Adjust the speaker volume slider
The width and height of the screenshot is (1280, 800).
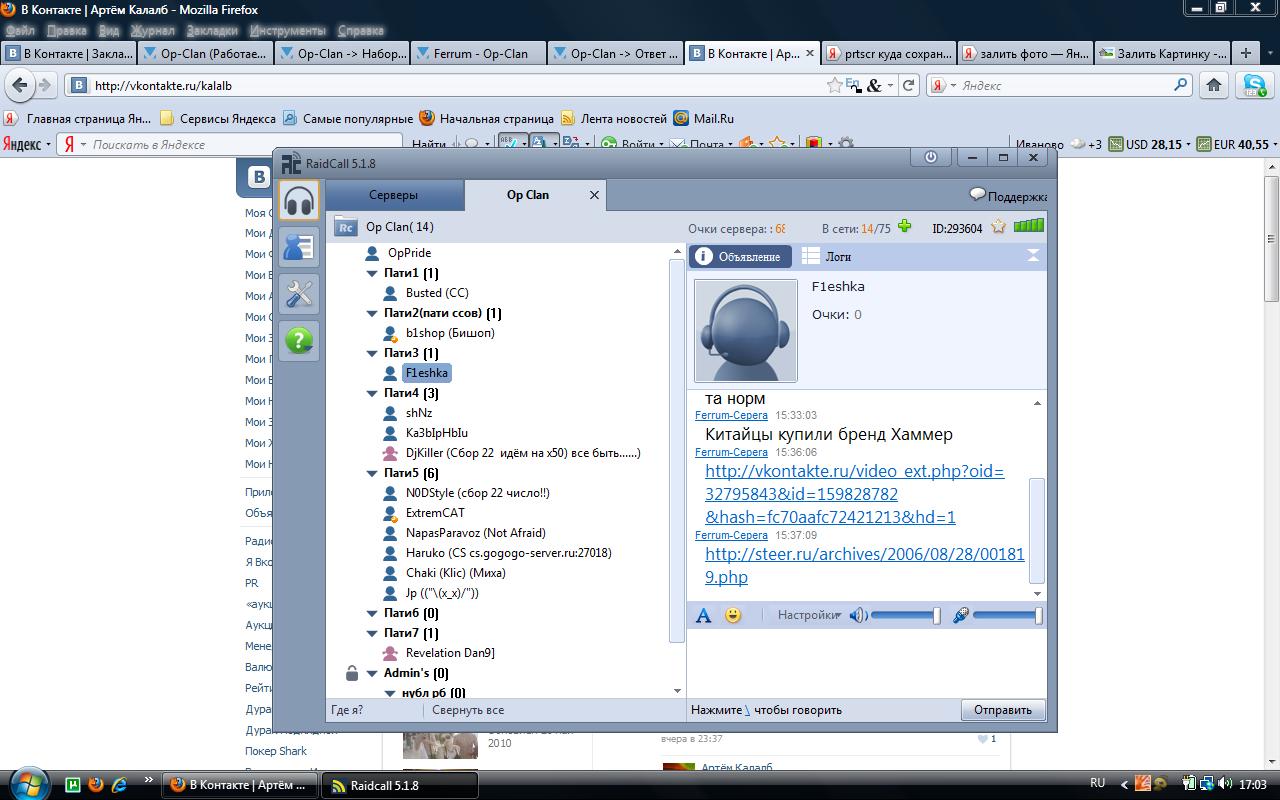tap(906, 616)
